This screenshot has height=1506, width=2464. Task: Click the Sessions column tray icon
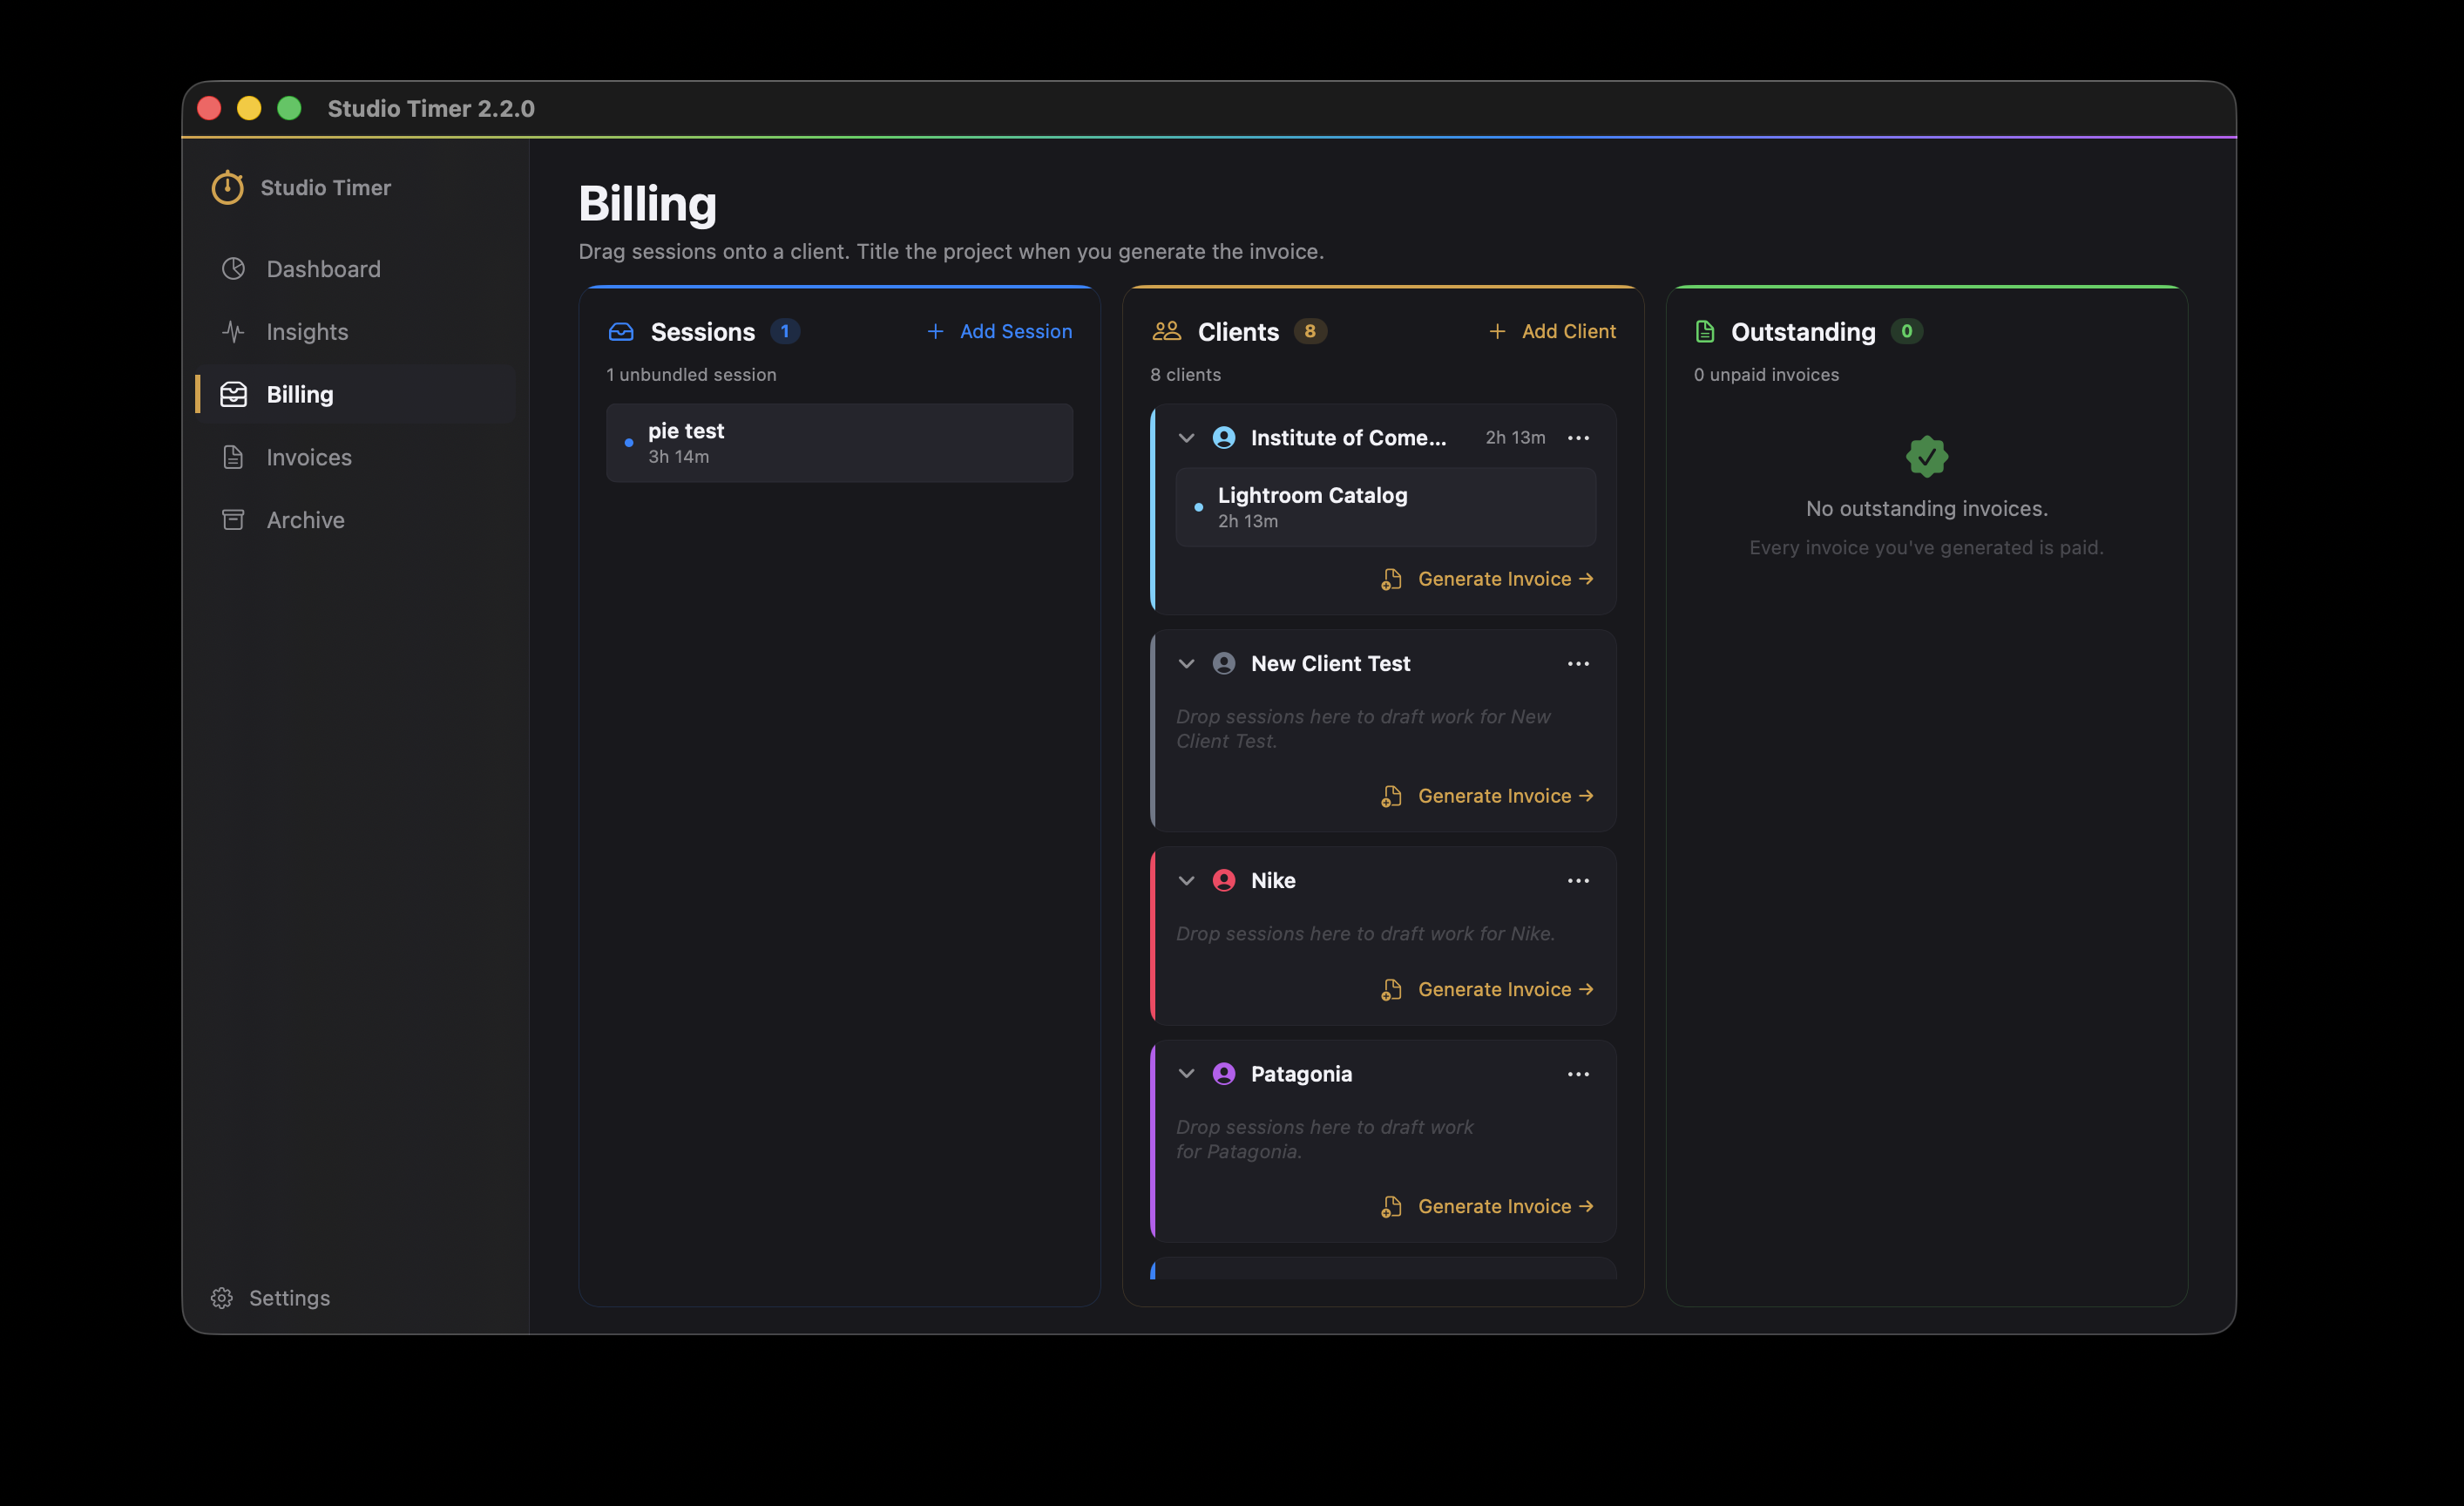(621, 332)
